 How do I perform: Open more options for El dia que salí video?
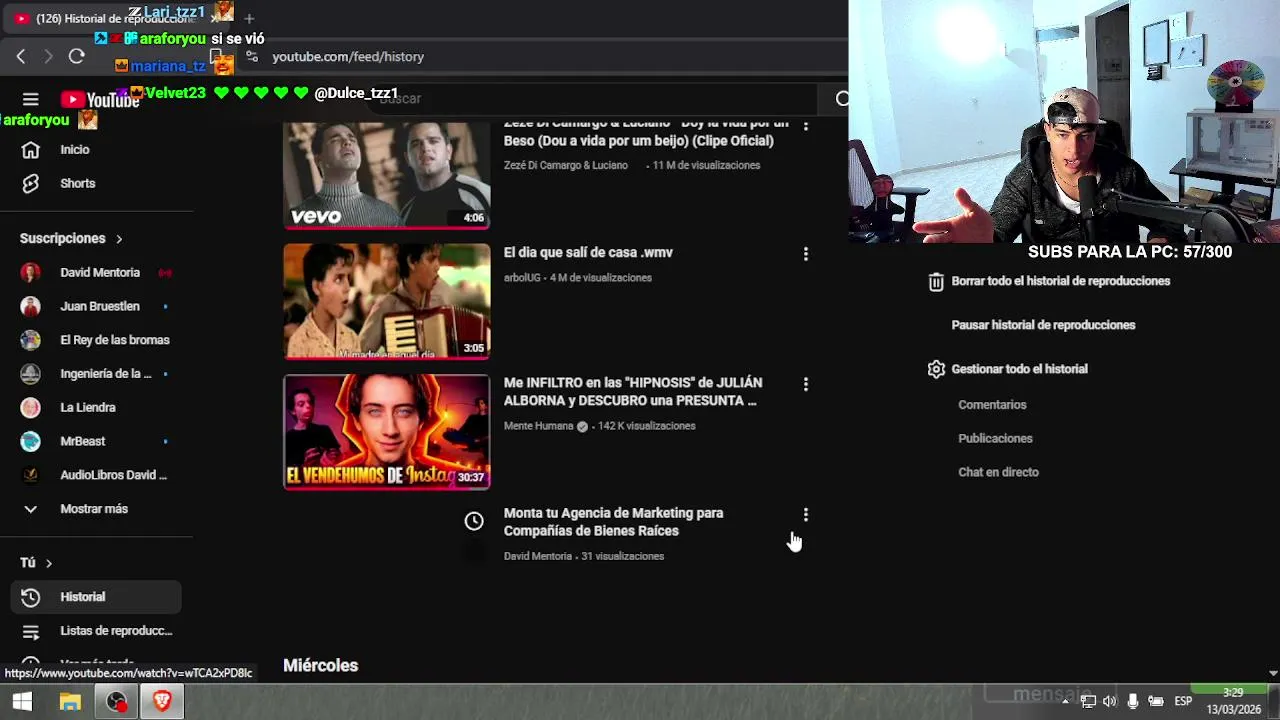coord(806,254)
